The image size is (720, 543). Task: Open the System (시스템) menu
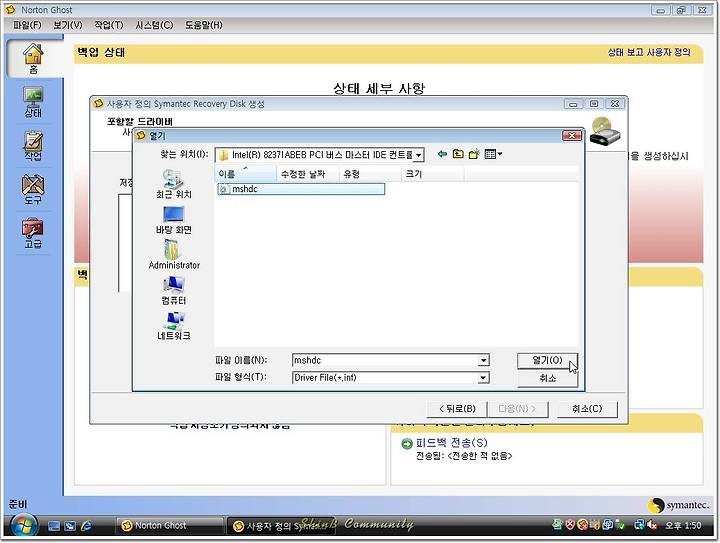pos(154,25)
